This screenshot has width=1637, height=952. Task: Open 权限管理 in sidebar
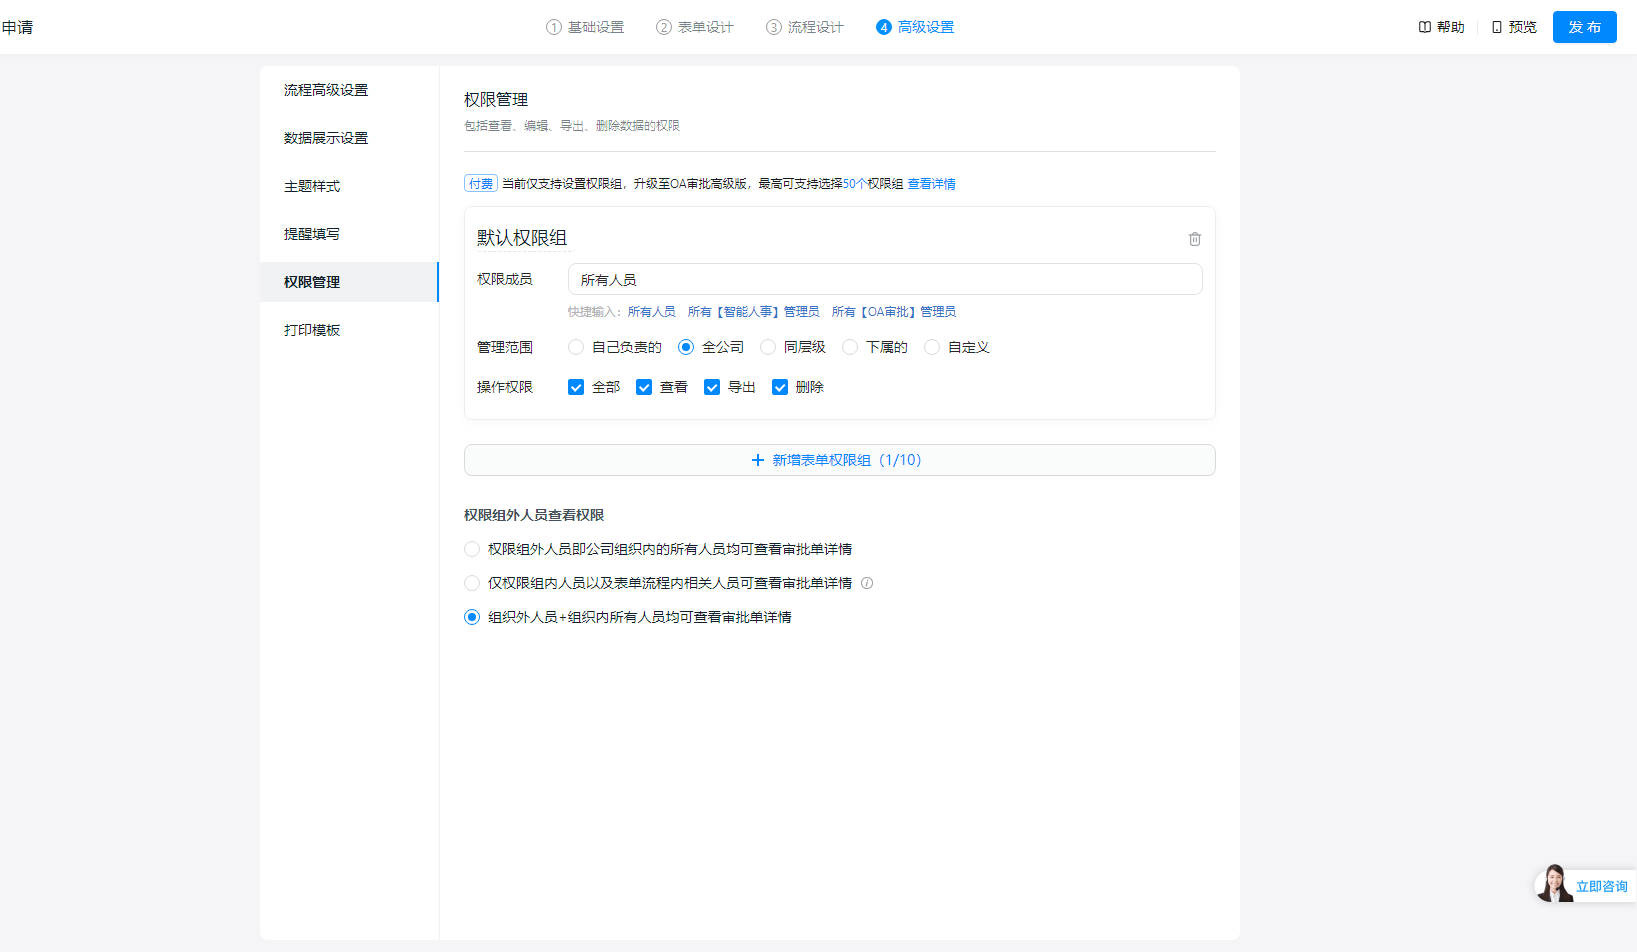coord(349,282)
